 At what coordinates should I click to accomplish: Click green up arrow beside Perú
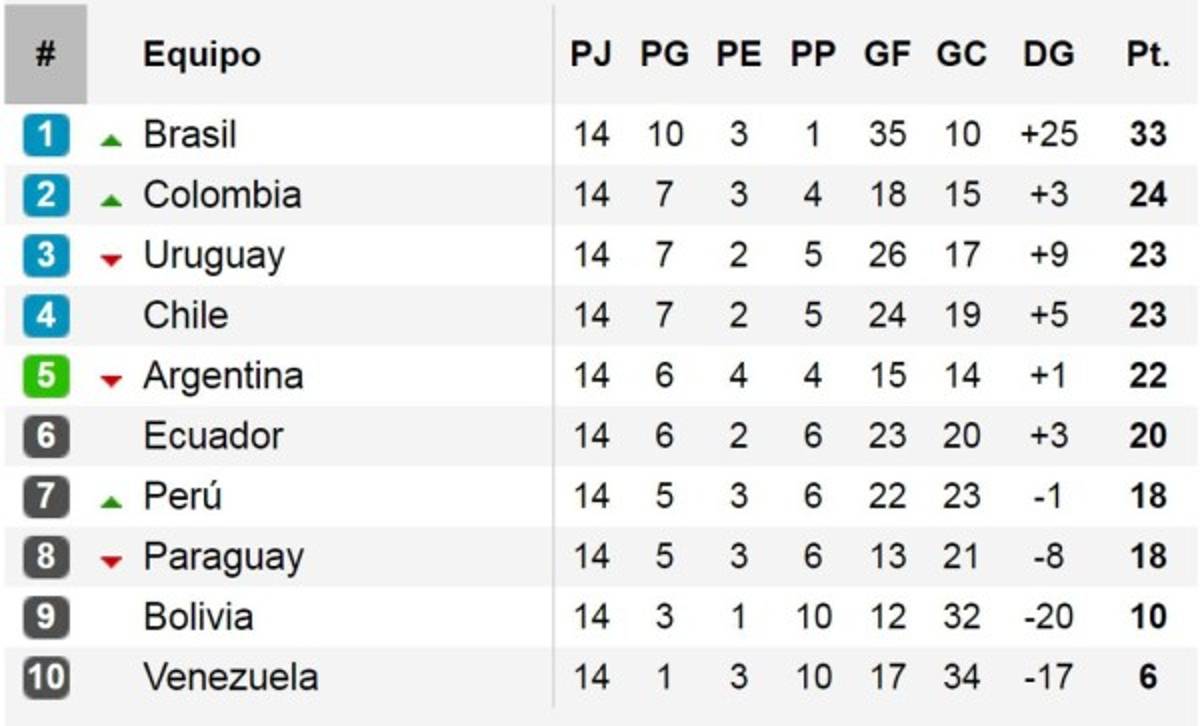[111, 503]
